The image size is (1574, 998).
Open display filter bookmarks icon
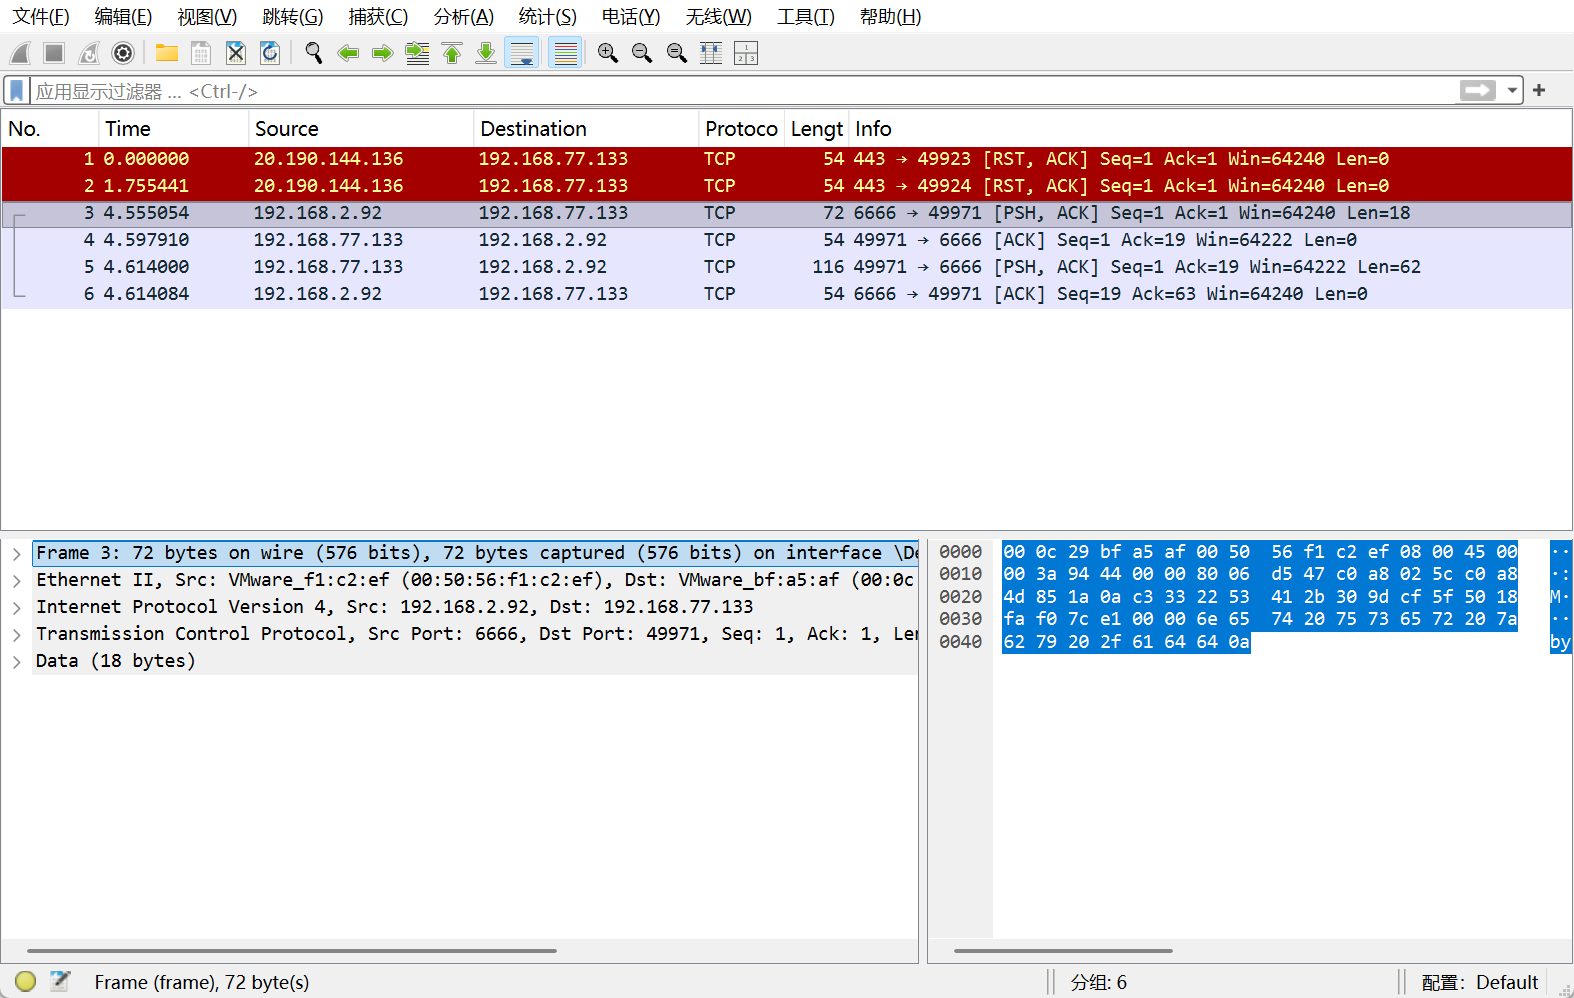(x=17, y=91)
